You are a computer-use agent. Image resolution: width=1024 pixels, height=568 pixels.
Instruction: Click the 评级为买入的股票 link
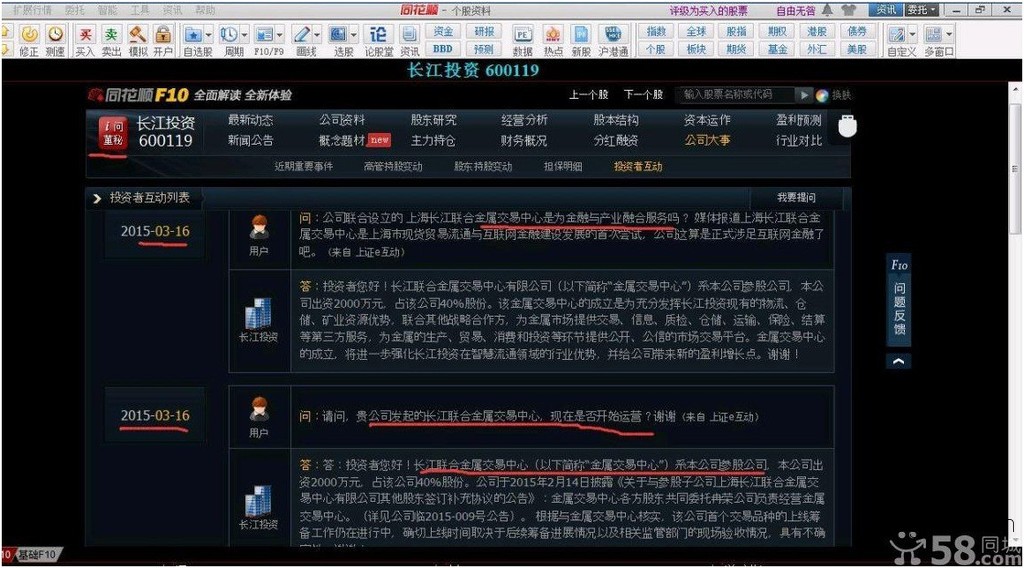pos(709,10)
